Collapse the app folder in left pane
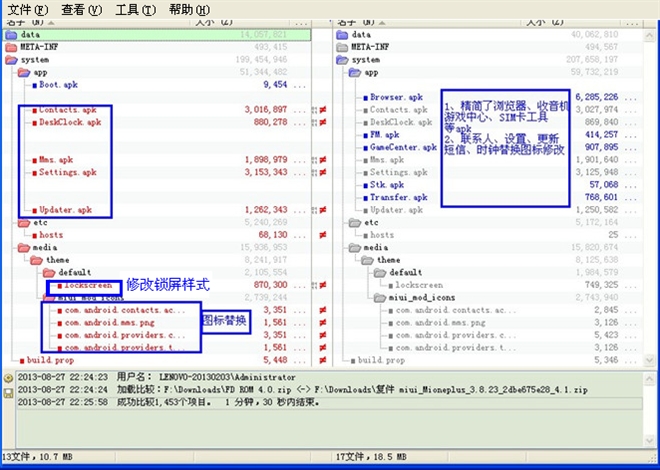Viewport: 660px width, 470px height. pos(24,72)
